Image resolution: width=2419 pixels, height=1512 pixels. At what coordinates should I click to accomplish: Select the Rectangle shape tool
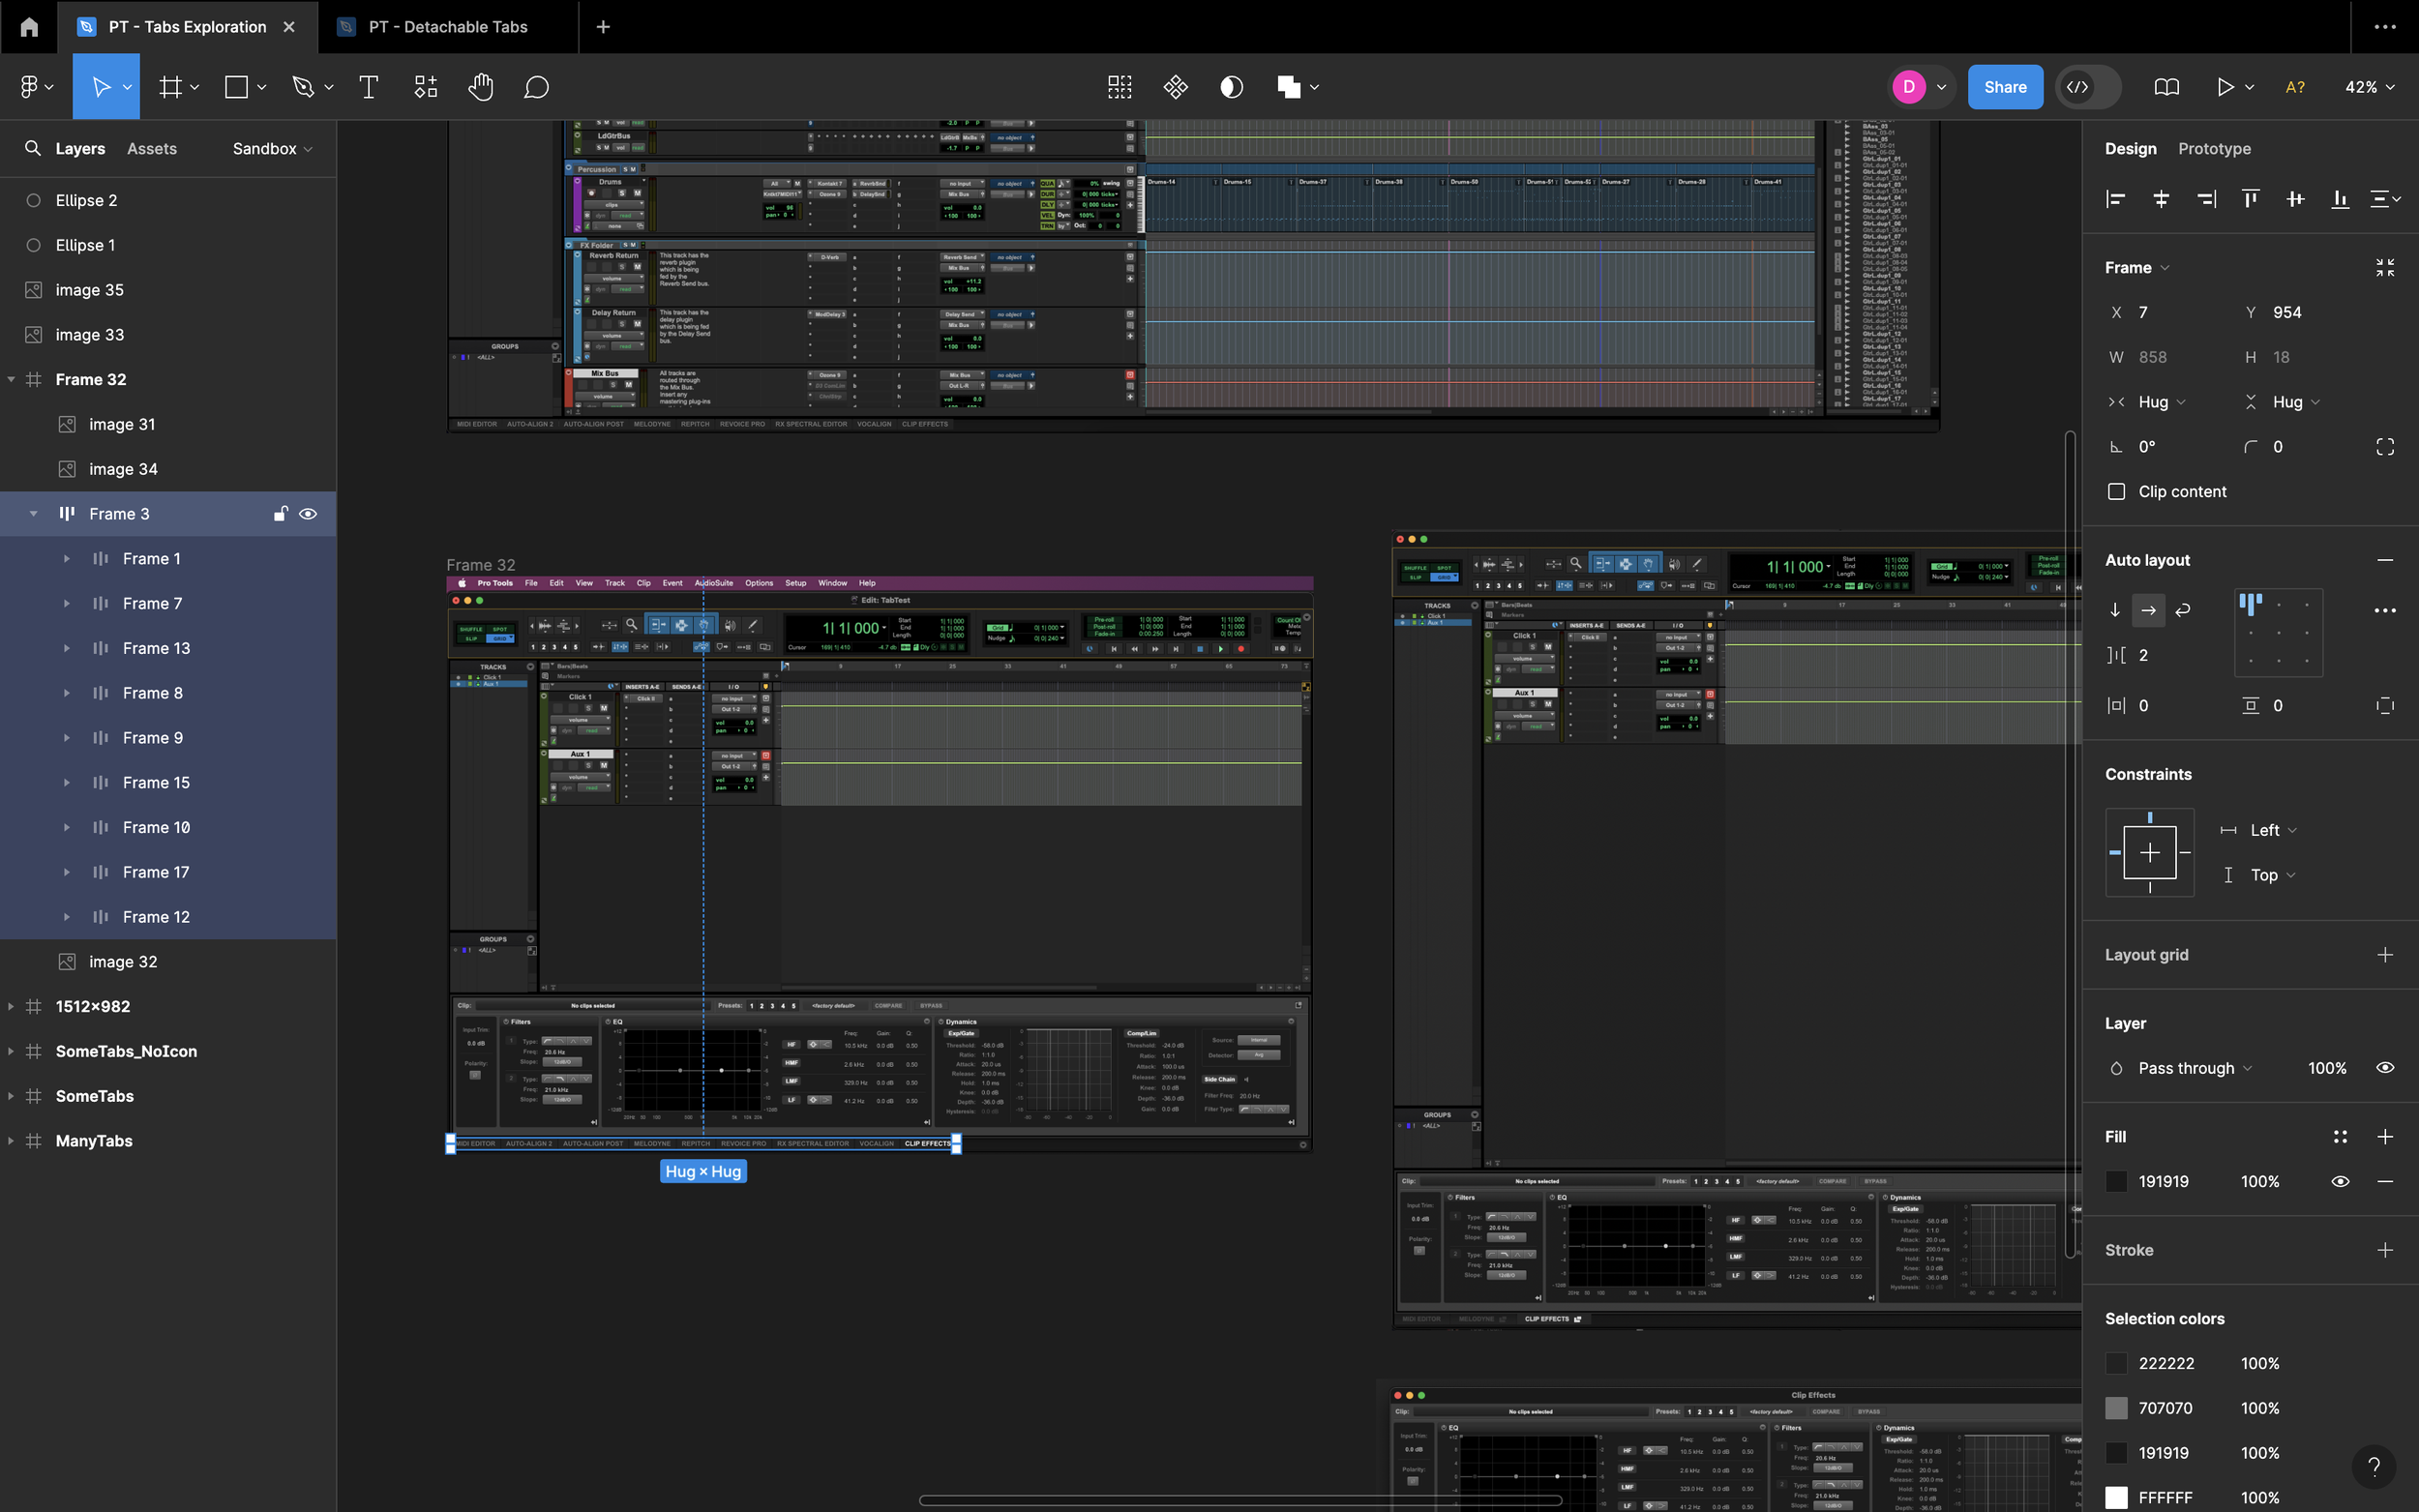coord(237,87)
